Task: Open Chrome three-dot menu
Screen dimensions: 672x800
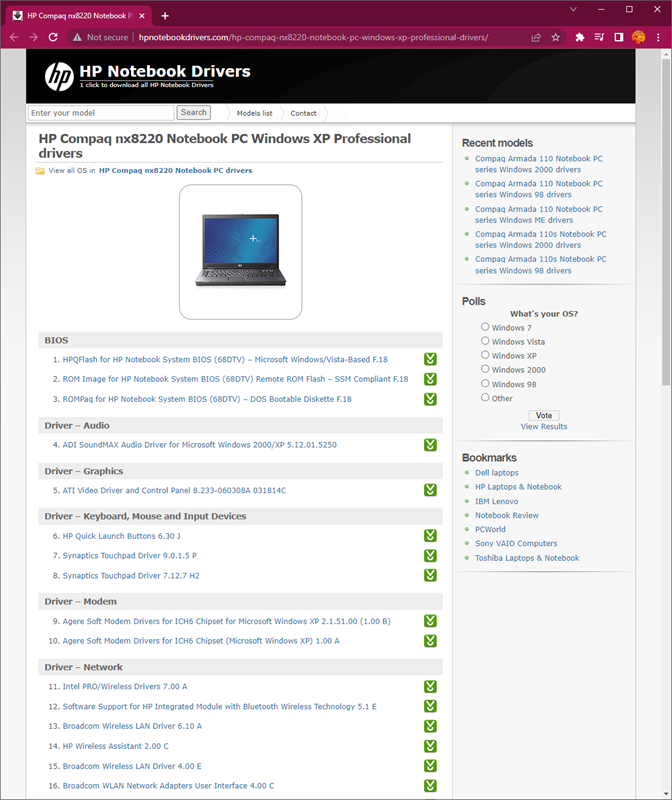Action: coord(658,37)
